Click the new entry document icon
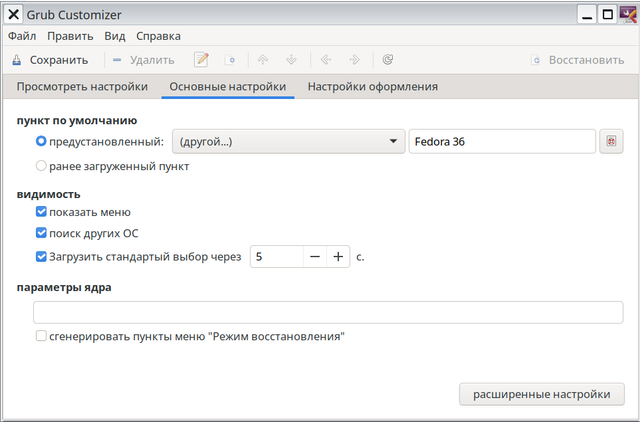This screenshot has width=640, height=422. click(230, 60)
